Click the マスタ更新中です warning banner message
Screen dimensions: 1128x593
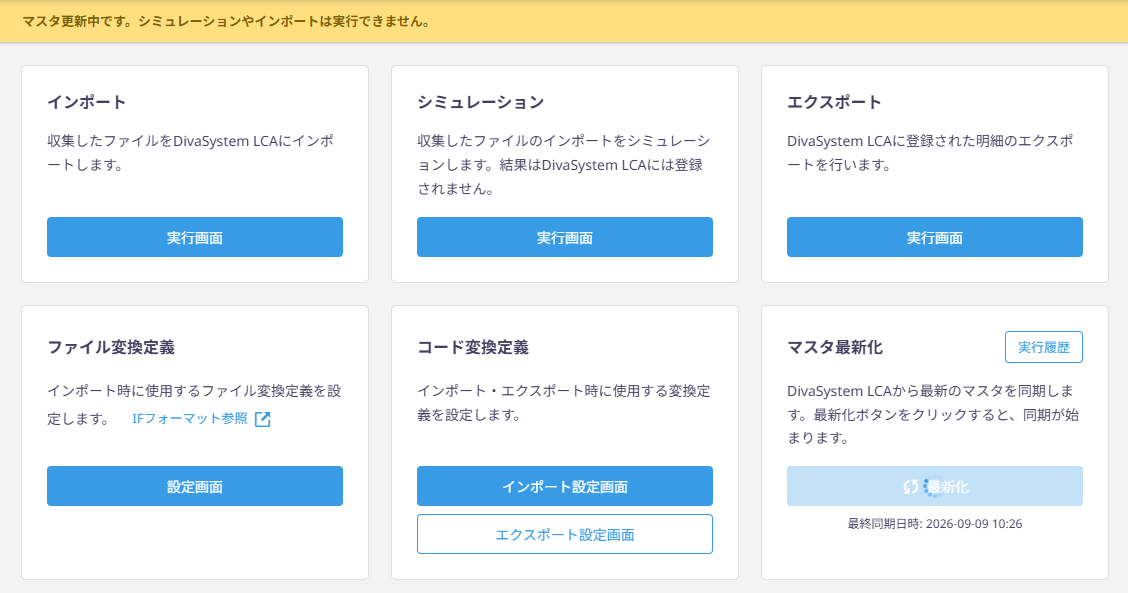pos(227,22)
